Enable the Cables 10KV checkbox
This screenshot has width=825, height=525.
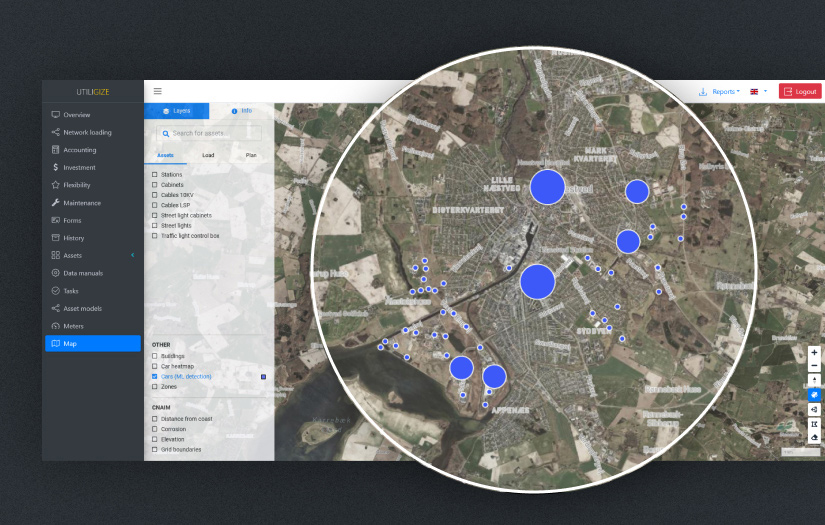pyautogui.click(x=155, y=195)
